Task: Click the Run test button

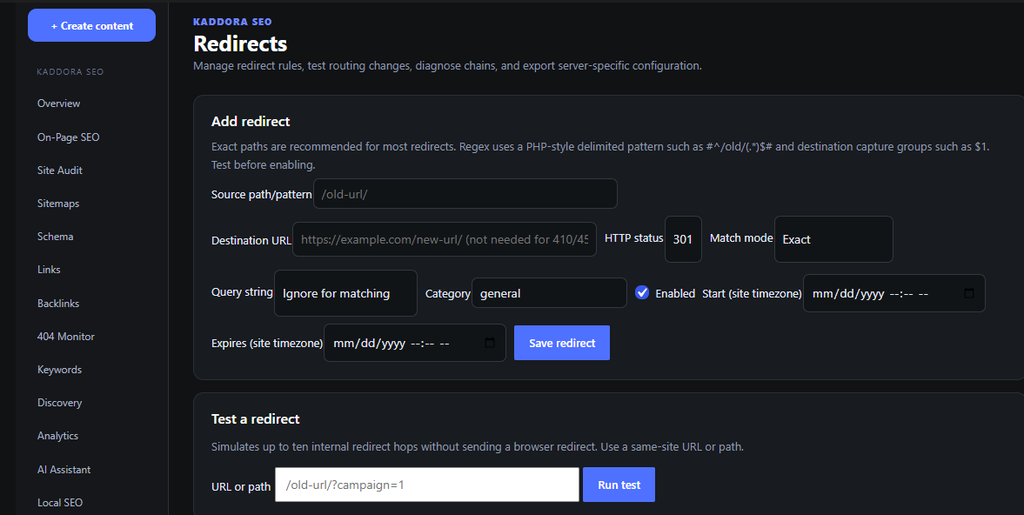Action: click(x=619, y=485)
